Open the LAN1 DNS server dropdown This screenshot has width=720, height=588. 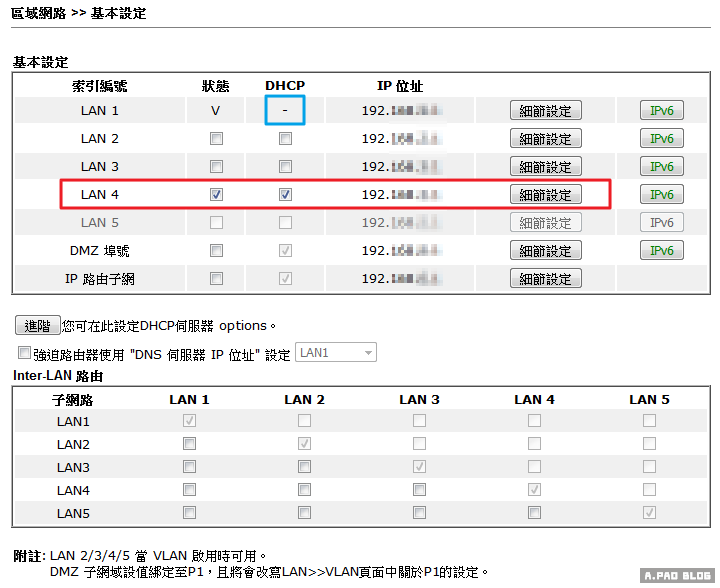pos(336,352)
